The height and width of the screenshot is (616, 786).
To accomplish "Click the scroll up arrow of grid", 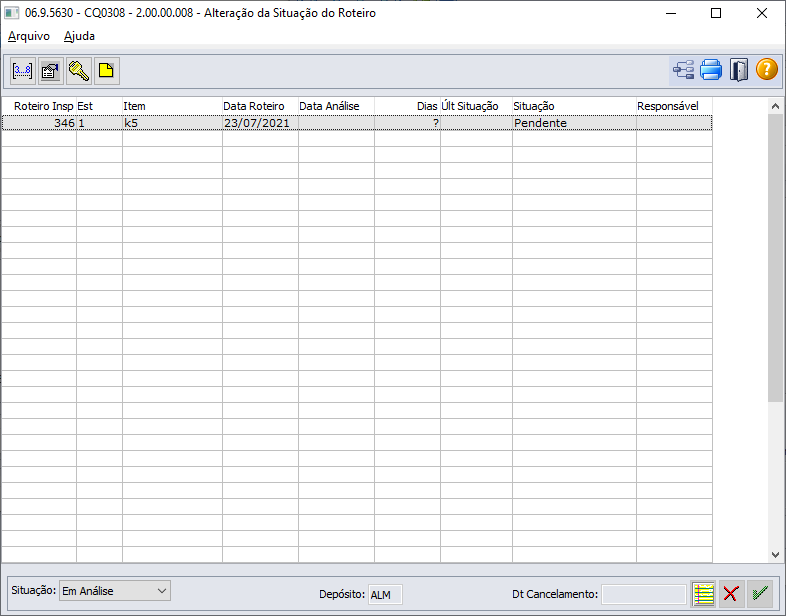I will tap(775, 106).
